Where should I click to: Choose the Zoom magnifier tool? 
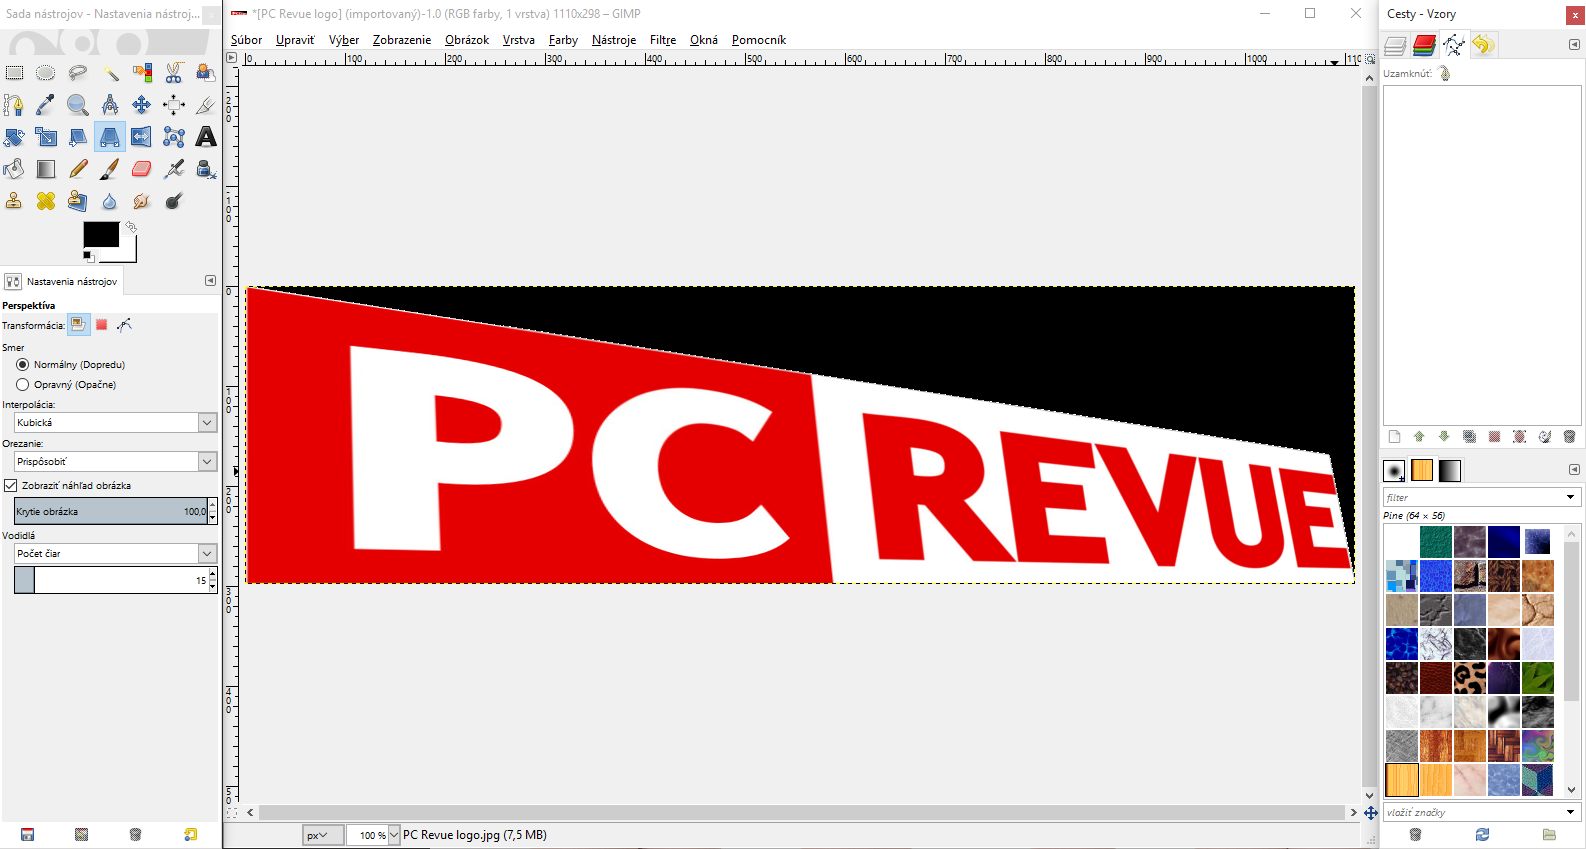[x=77, y=105]
